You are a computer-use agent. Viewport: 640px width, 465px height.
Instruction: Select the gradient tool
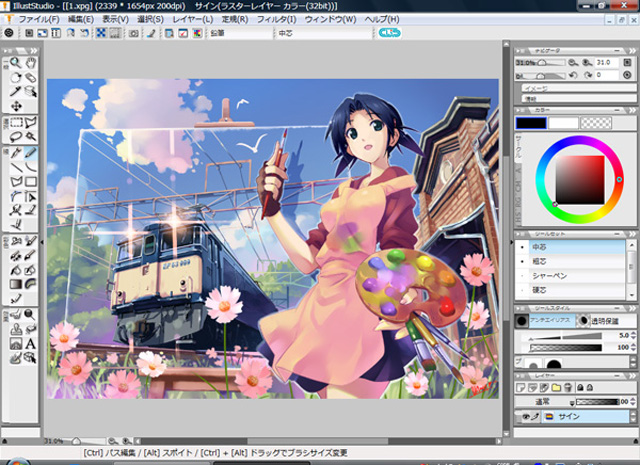coord(16,284)
